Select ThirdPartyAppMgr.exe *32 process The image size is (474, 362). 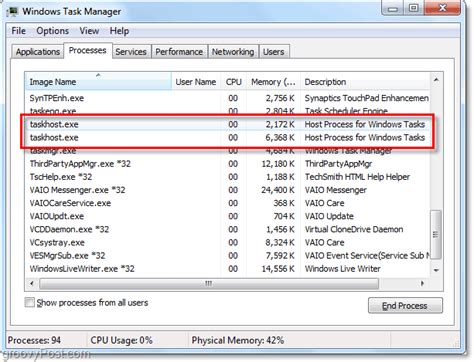[227, 164]
